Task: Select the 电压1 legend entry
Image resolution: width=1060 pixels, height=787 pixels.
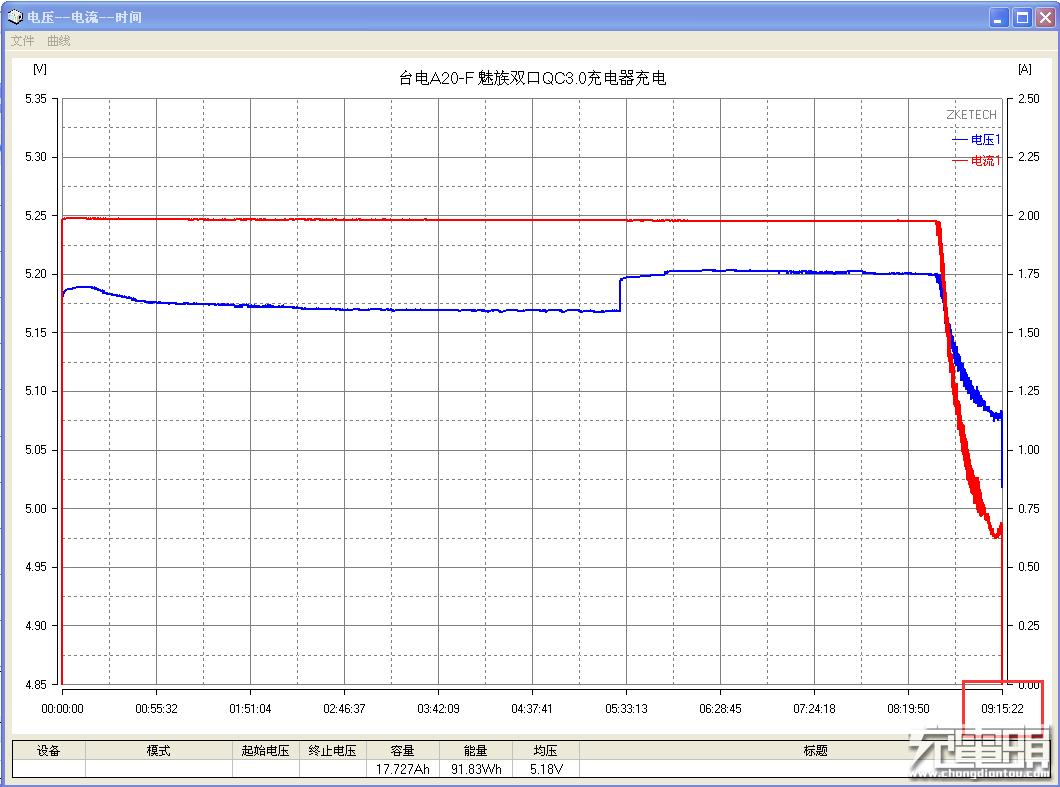Action: 977,139
